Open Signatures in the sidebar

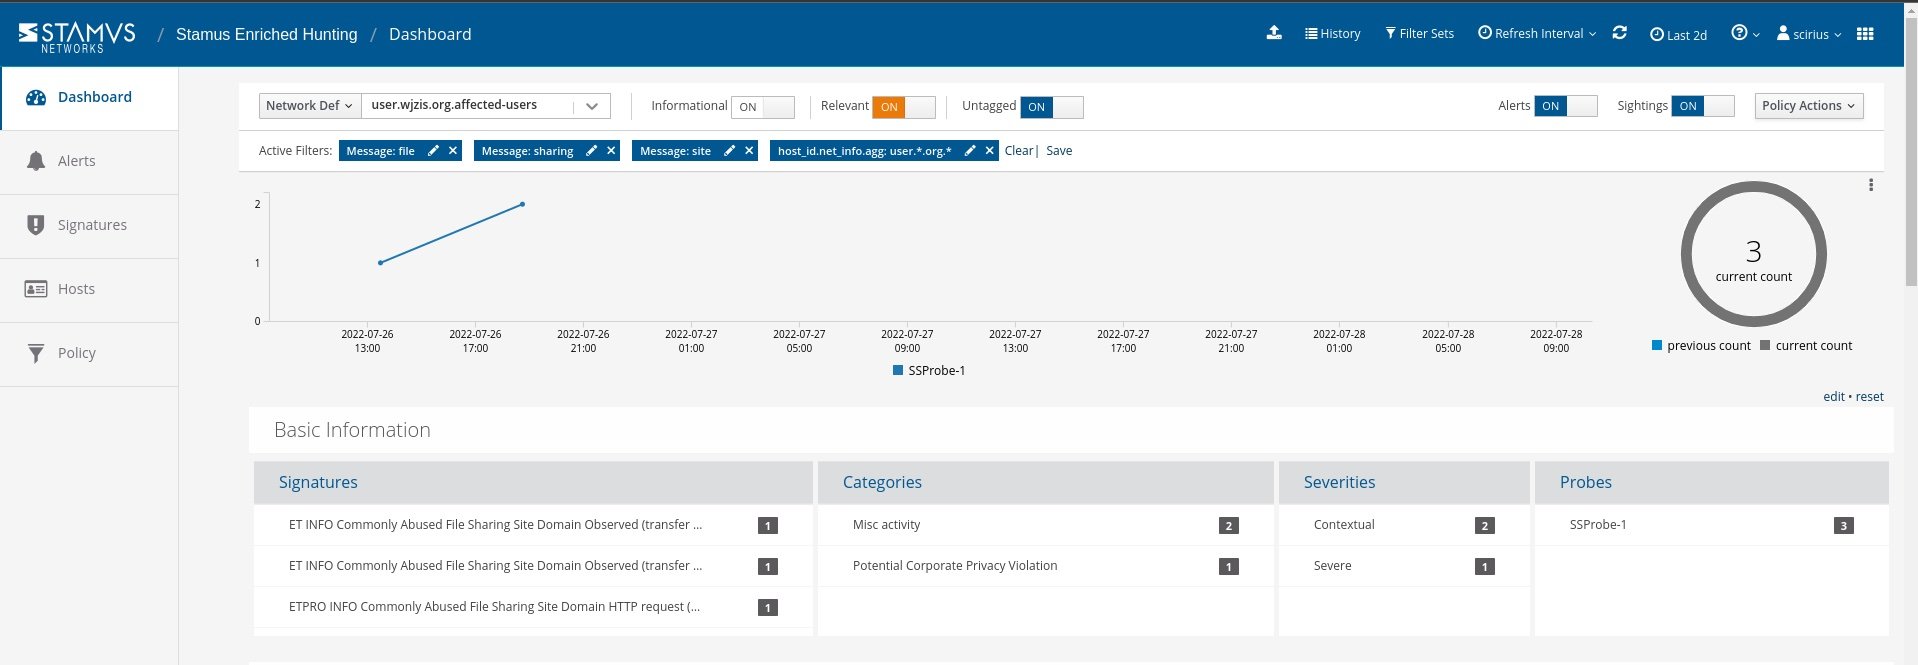tap(90, 226)
